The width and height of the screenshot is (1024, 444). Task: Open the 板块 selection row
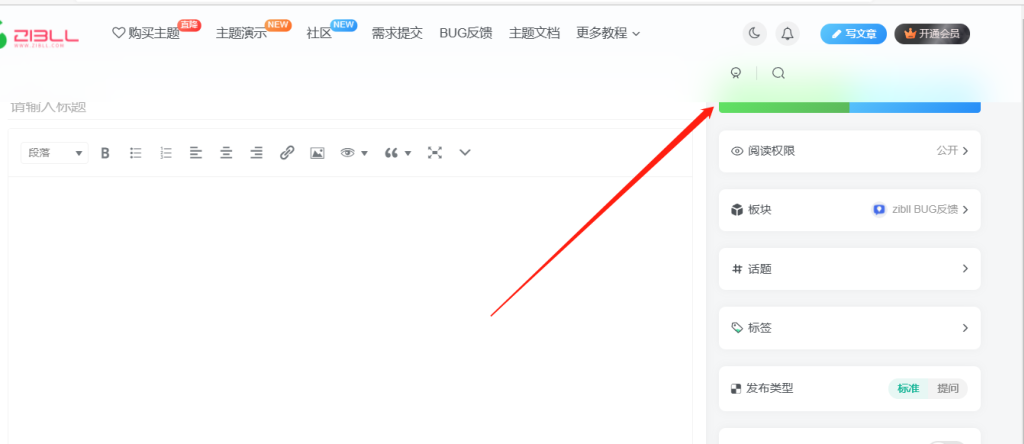pyautogui.click(x=850, y=210)
